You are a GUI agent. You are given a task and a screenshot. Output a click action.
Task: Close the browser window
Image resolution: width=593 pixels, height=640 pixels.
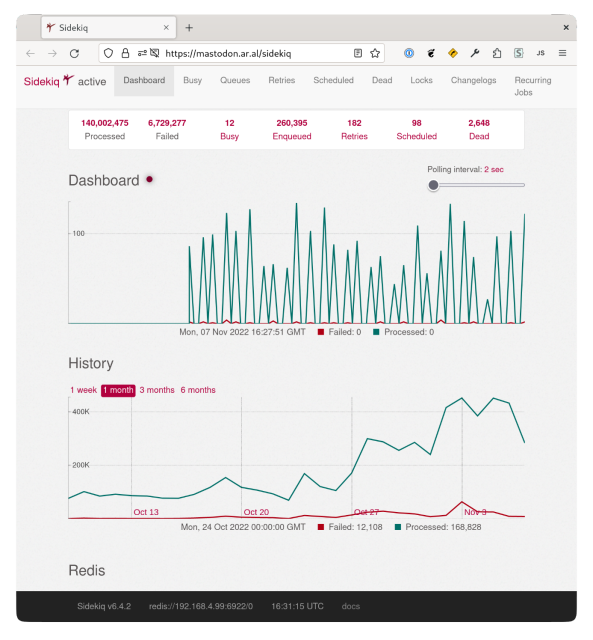coord(566,27)
